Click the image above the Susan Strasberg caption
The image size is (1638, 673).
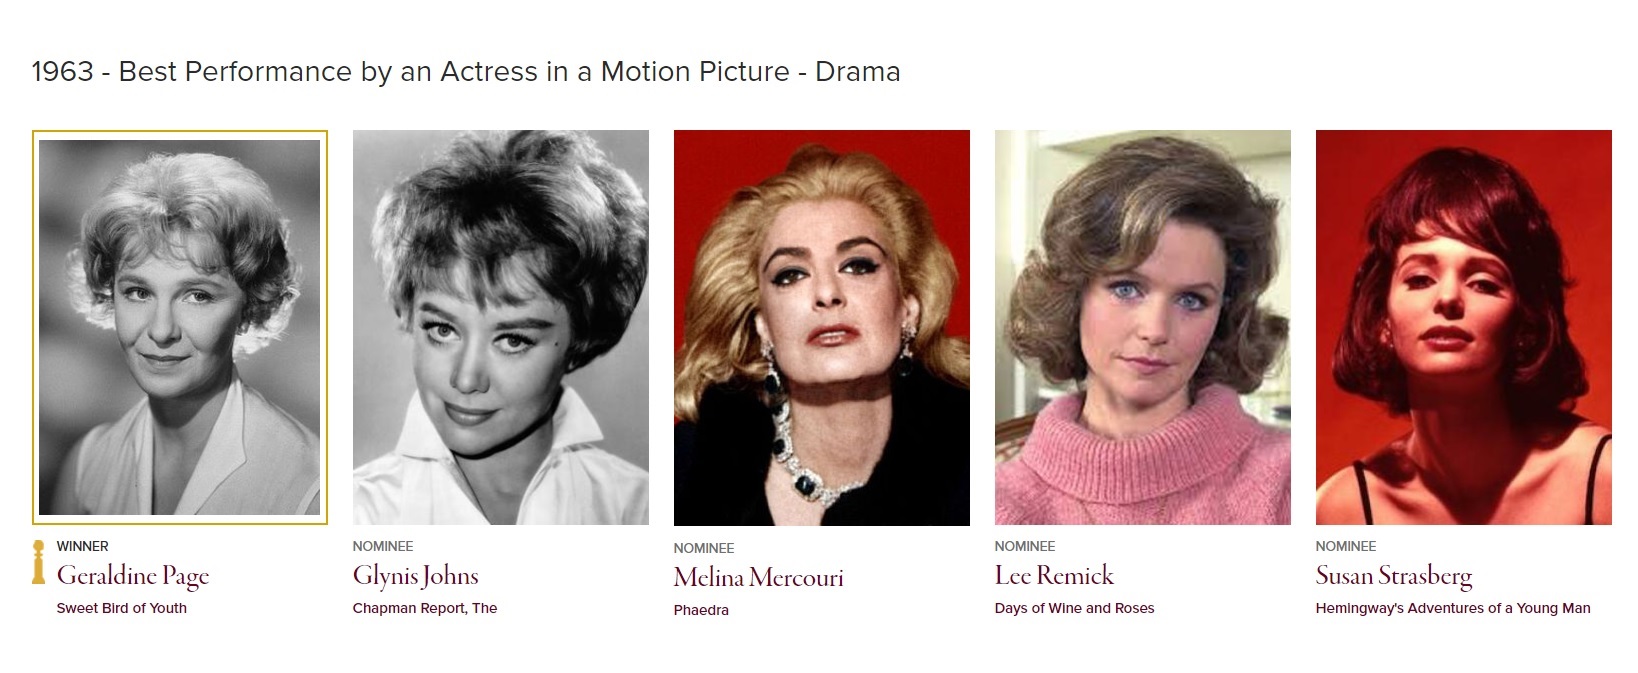tap(1463, 327)
